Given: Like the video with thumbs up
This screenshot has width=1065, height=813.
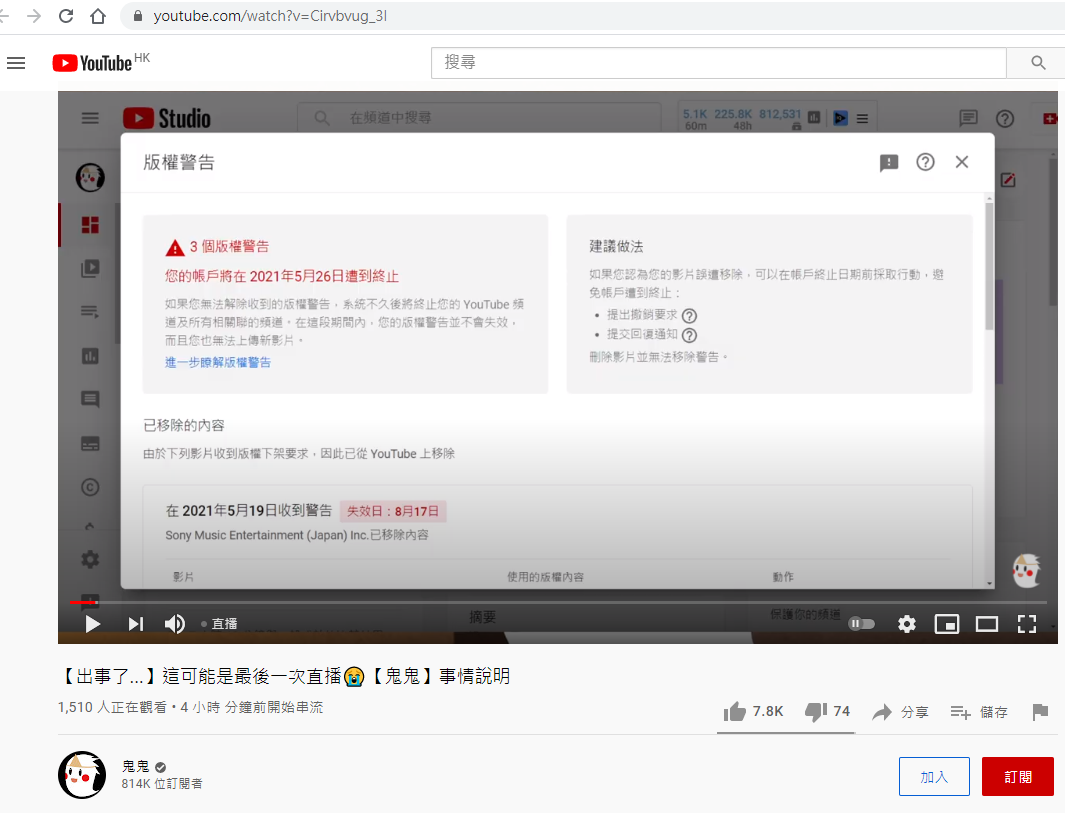Looking at the screenshot, I should tap(736, 711).
